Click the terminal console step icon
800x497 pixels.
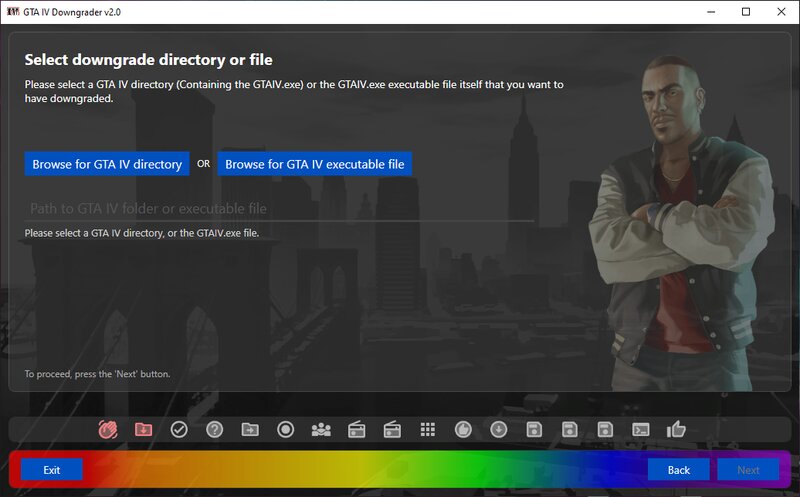(641, 429)
